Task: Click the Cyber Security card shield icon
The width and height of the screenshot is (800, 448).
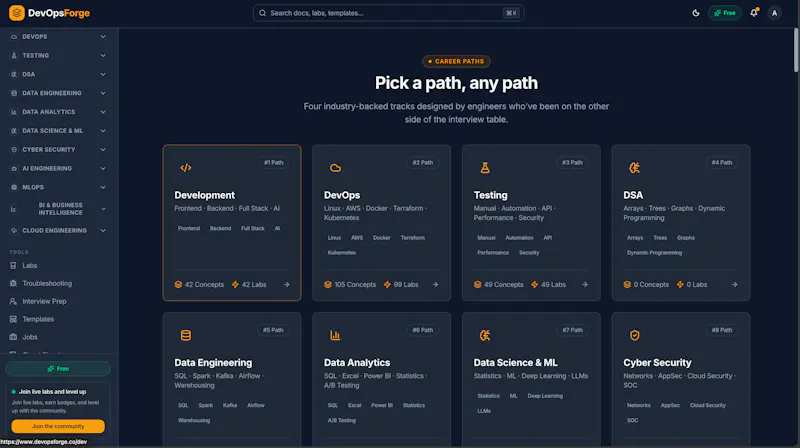Action: click(x=634, y=335)
